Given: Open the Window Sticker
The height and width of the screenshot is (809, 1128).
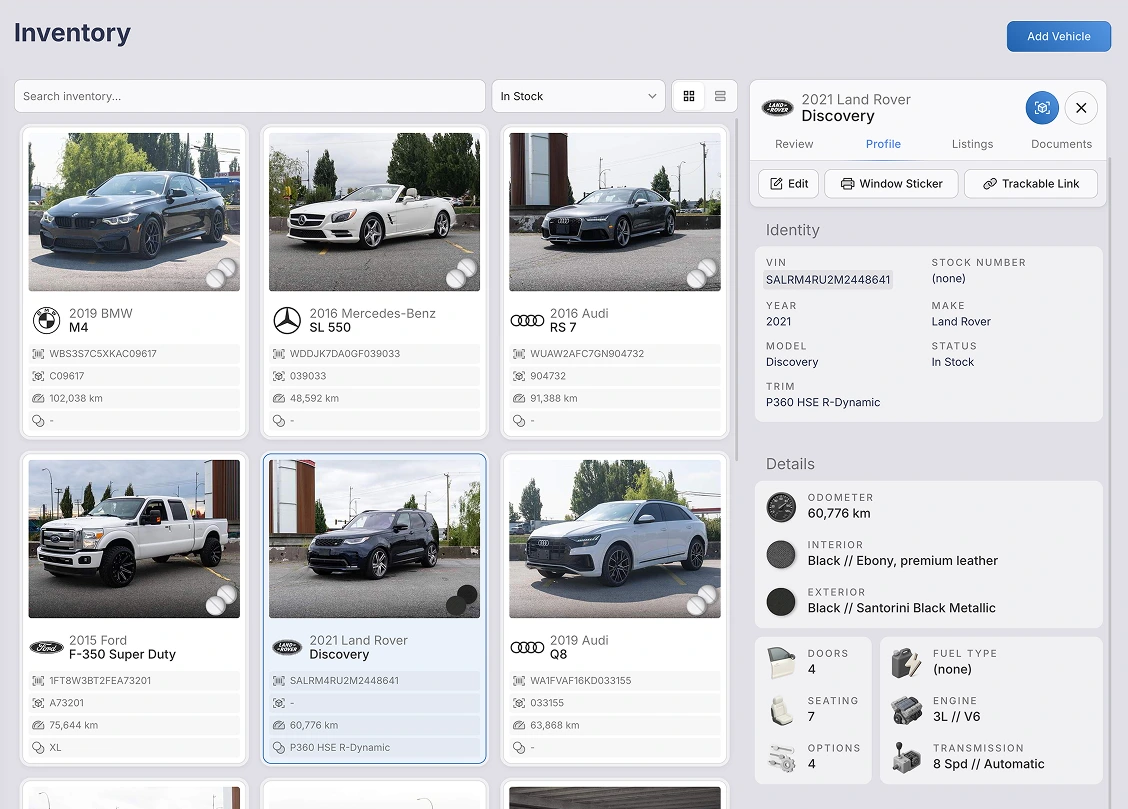Looking at the screenshot, I should [891, 183].
